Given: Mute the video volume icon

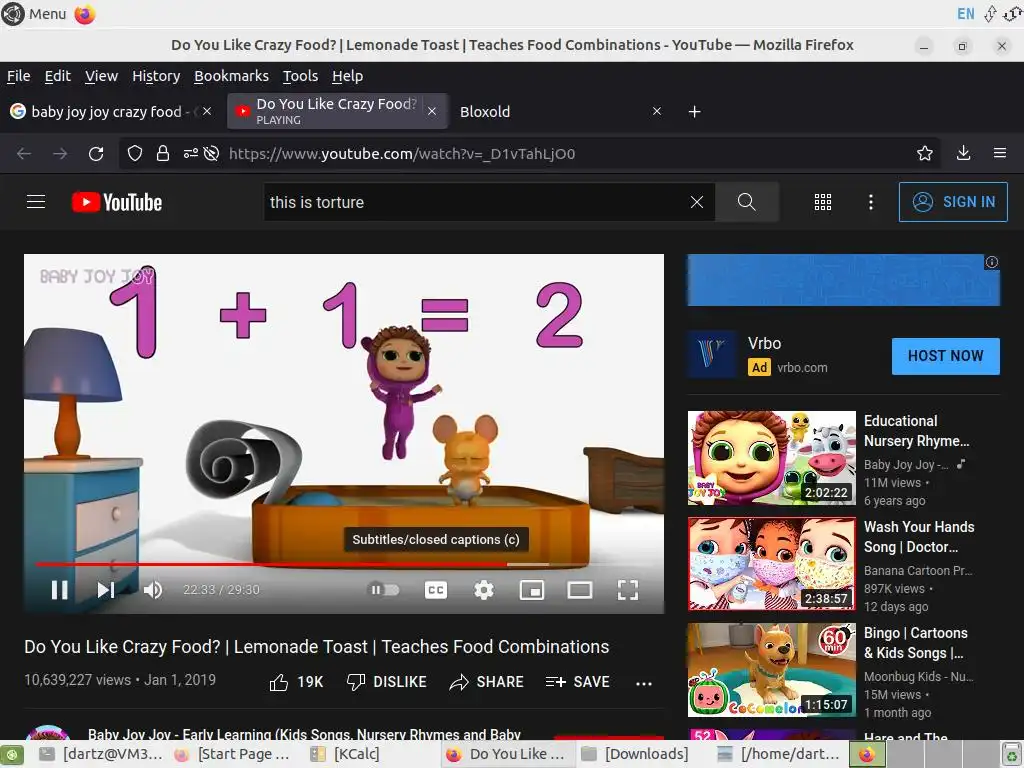Looking at the screenshot, I should point(153,590).
